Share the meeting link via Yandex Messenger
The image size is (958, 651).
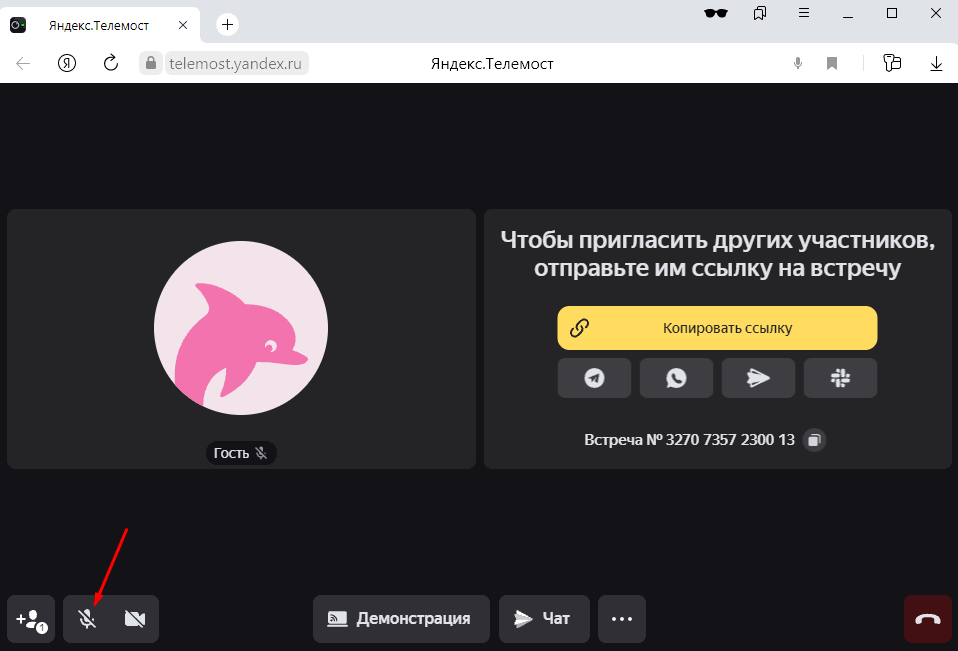(758, 378)
